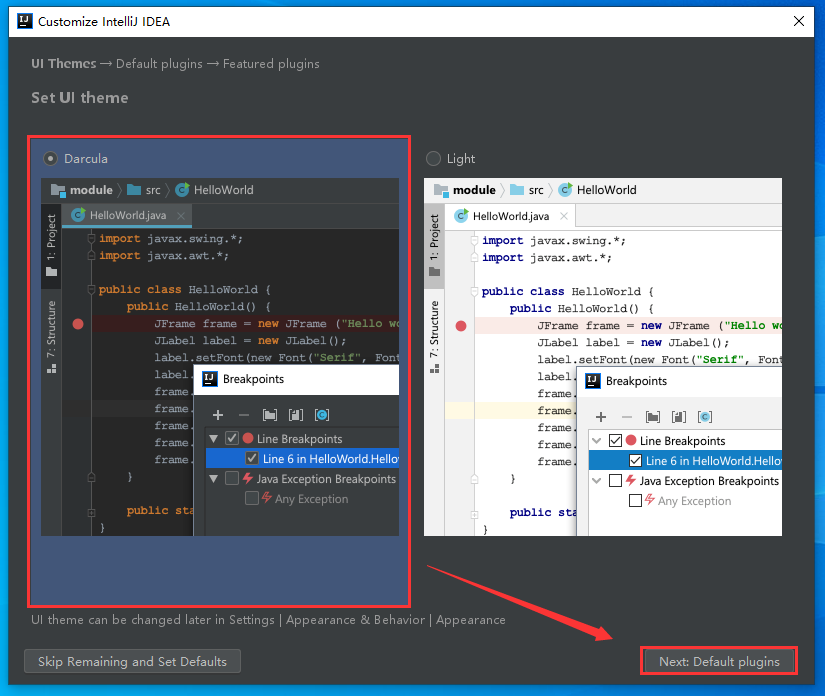
Task: Toggle Any Exception checkbox in Darcula preview
Action: (252, 498)
